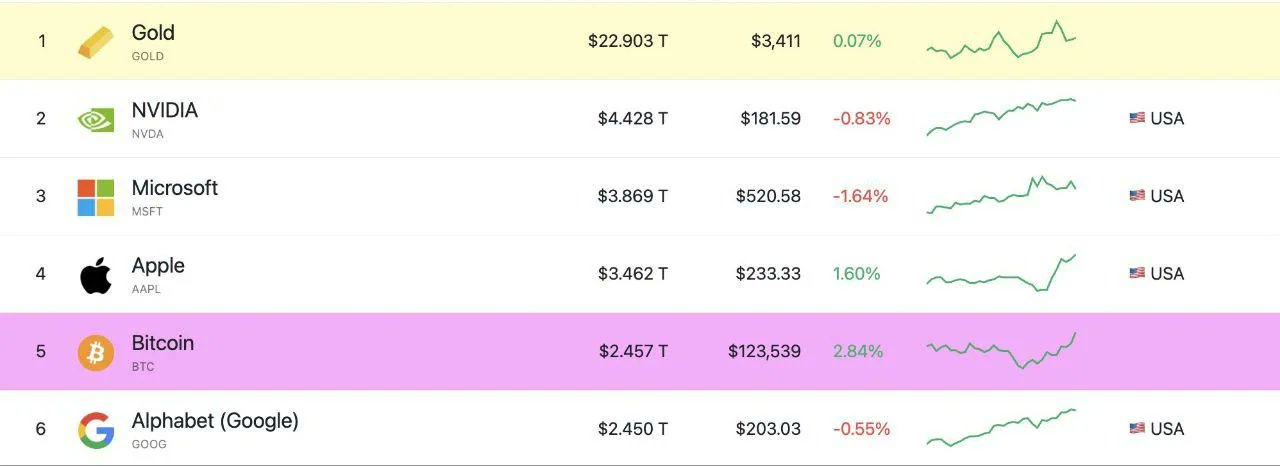This screenshot has width=1280, height=466.
Task: View the Microsoft price sparkline chart
Action: [x=1001, y=195]
